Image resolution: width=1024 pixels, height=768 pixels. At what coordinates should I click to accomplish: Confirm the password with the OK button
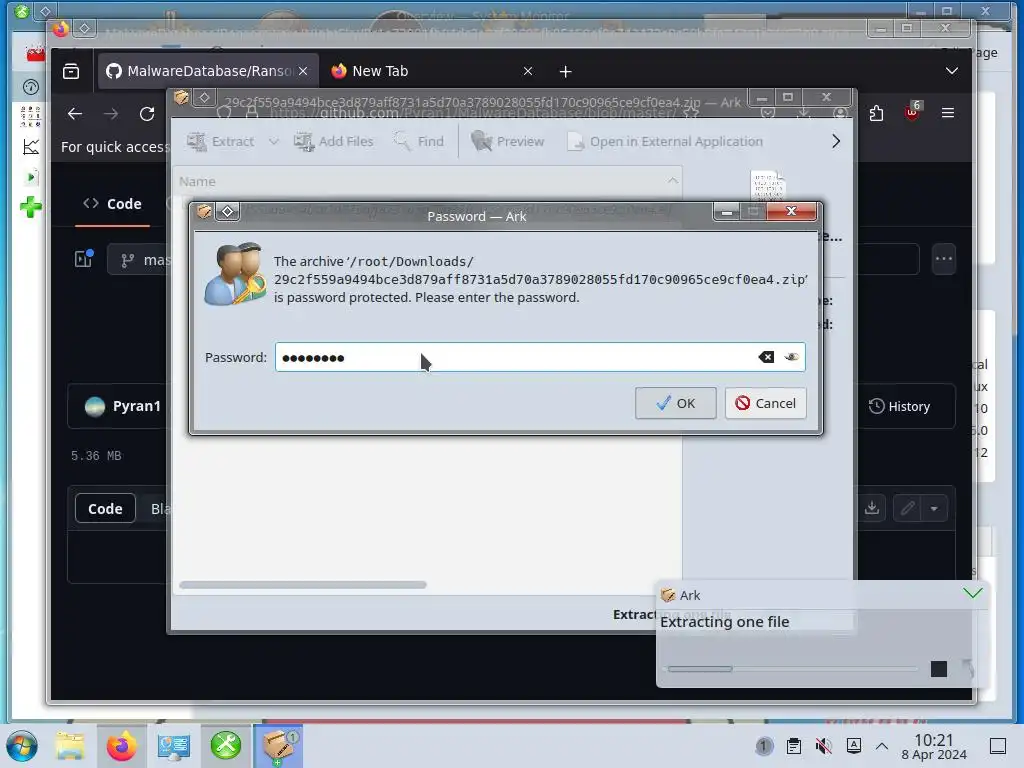675,403
